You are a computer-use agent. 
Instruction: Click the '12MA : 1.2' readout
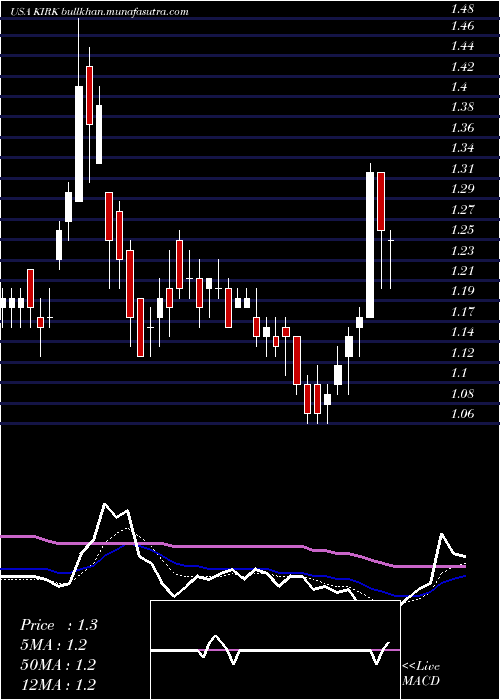coord(58,685)
